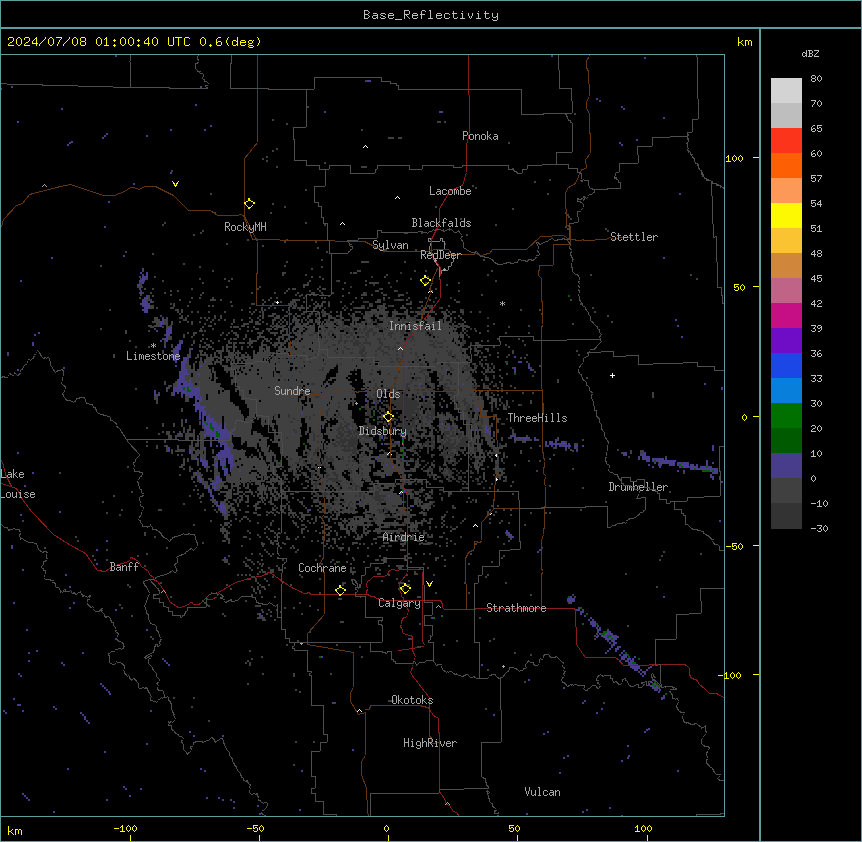
Task: Click the Ponoka city label
Action: point(480,136)
